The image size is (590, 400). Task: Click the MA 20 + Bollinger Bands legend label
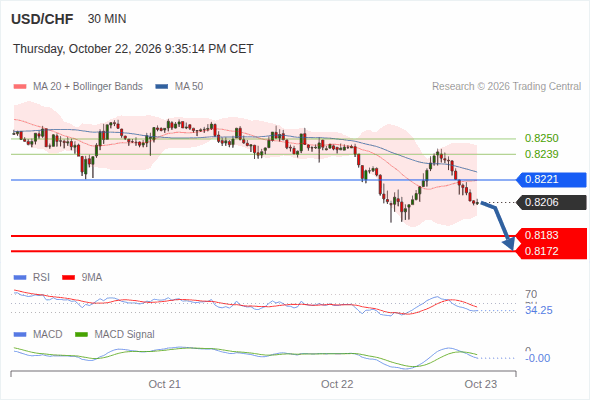(88, 87)
